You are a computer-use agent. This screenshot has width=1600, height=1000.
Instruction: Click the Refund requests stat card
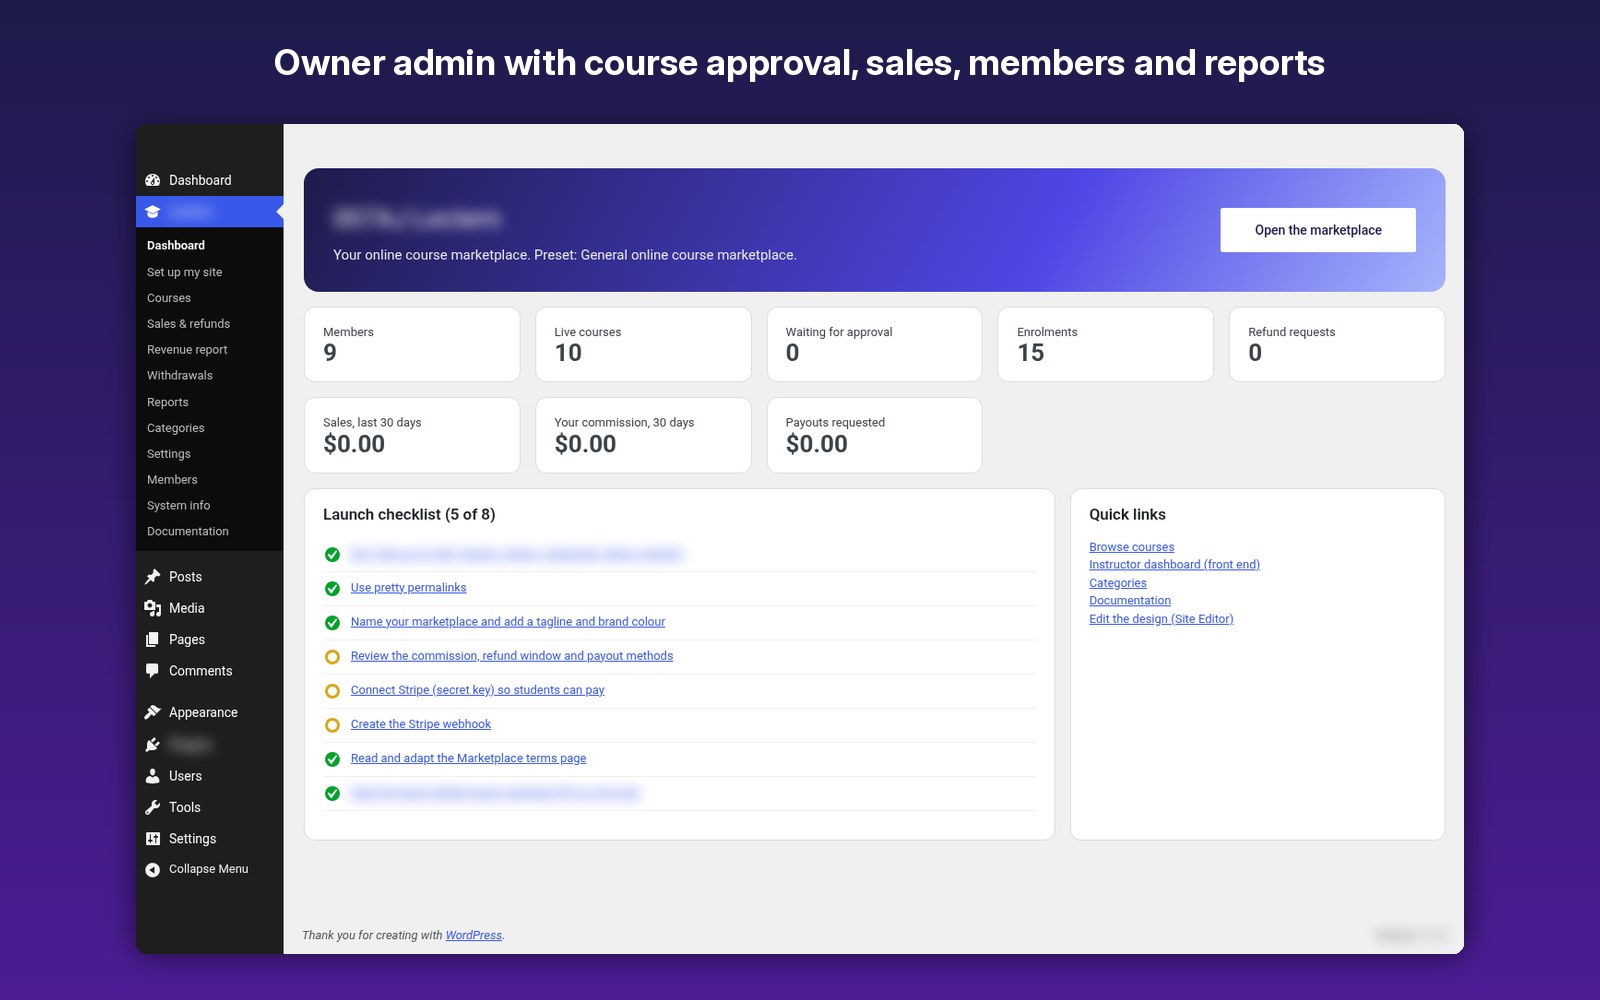tap(1337, 344)
